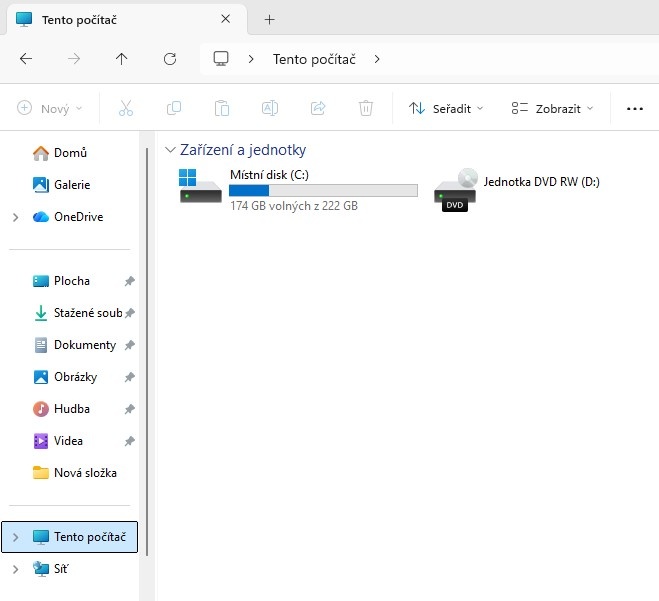
Task: Open Domů in the sidebar
Action: pos(70,153)
